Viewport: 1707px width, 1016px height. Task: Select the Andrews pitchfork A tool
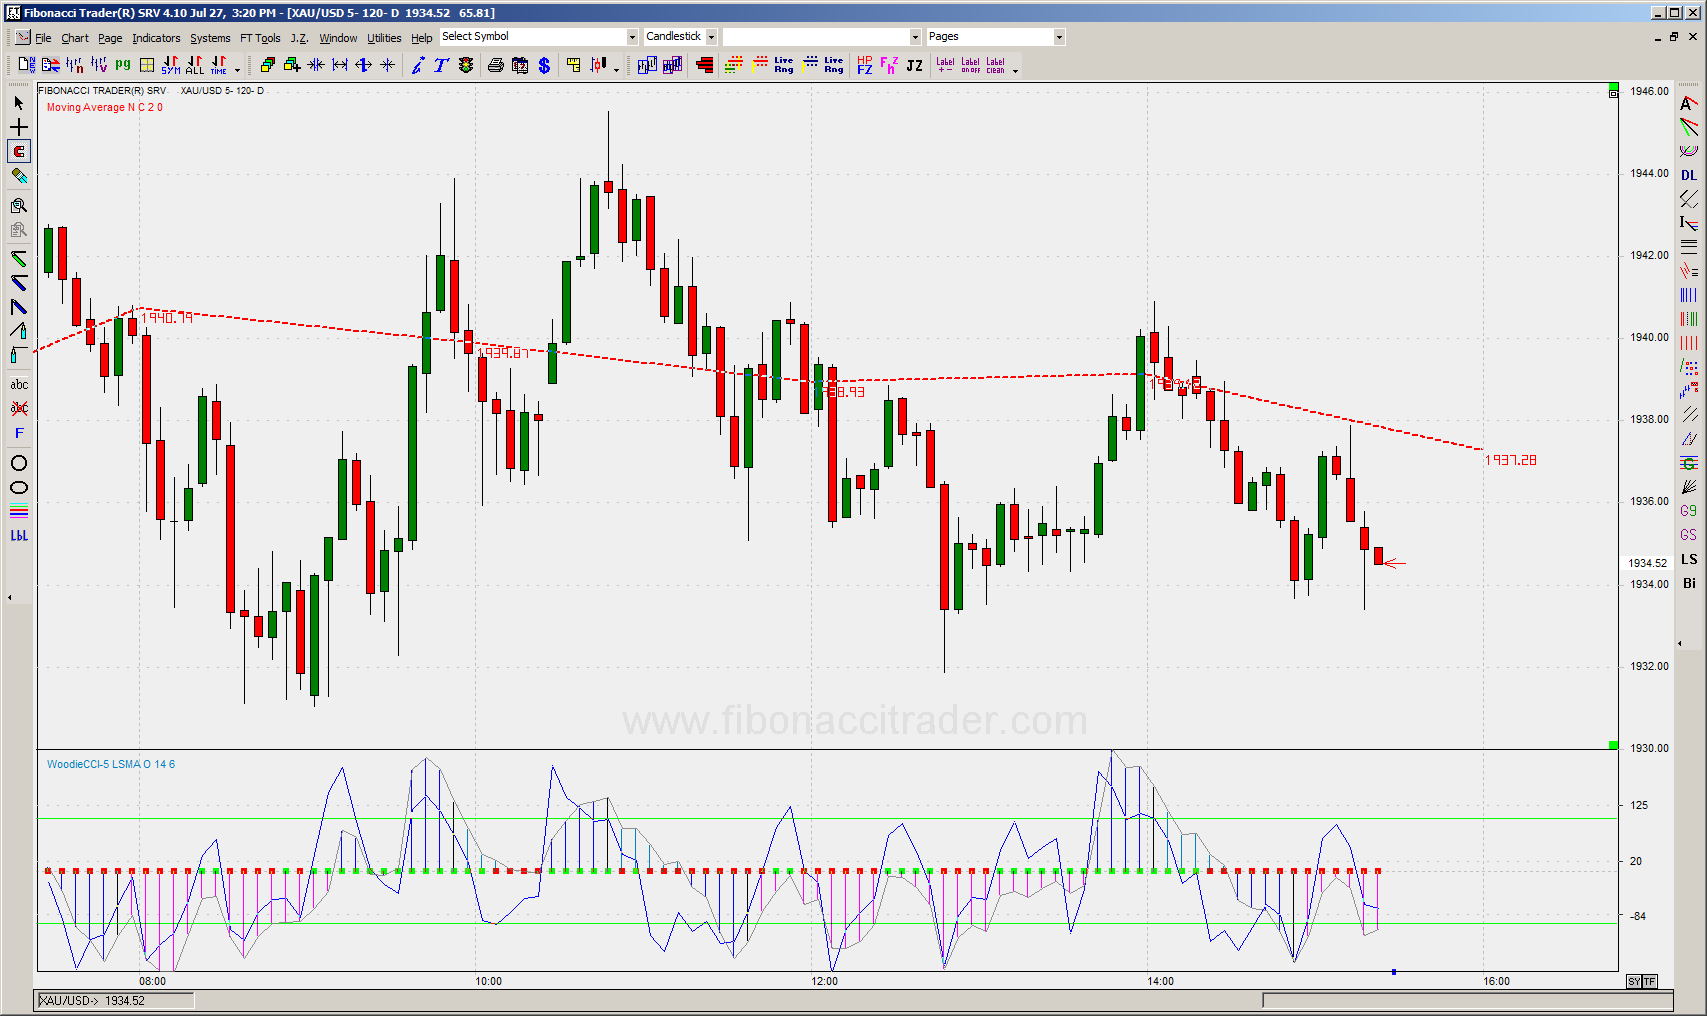coord(1689,103)
